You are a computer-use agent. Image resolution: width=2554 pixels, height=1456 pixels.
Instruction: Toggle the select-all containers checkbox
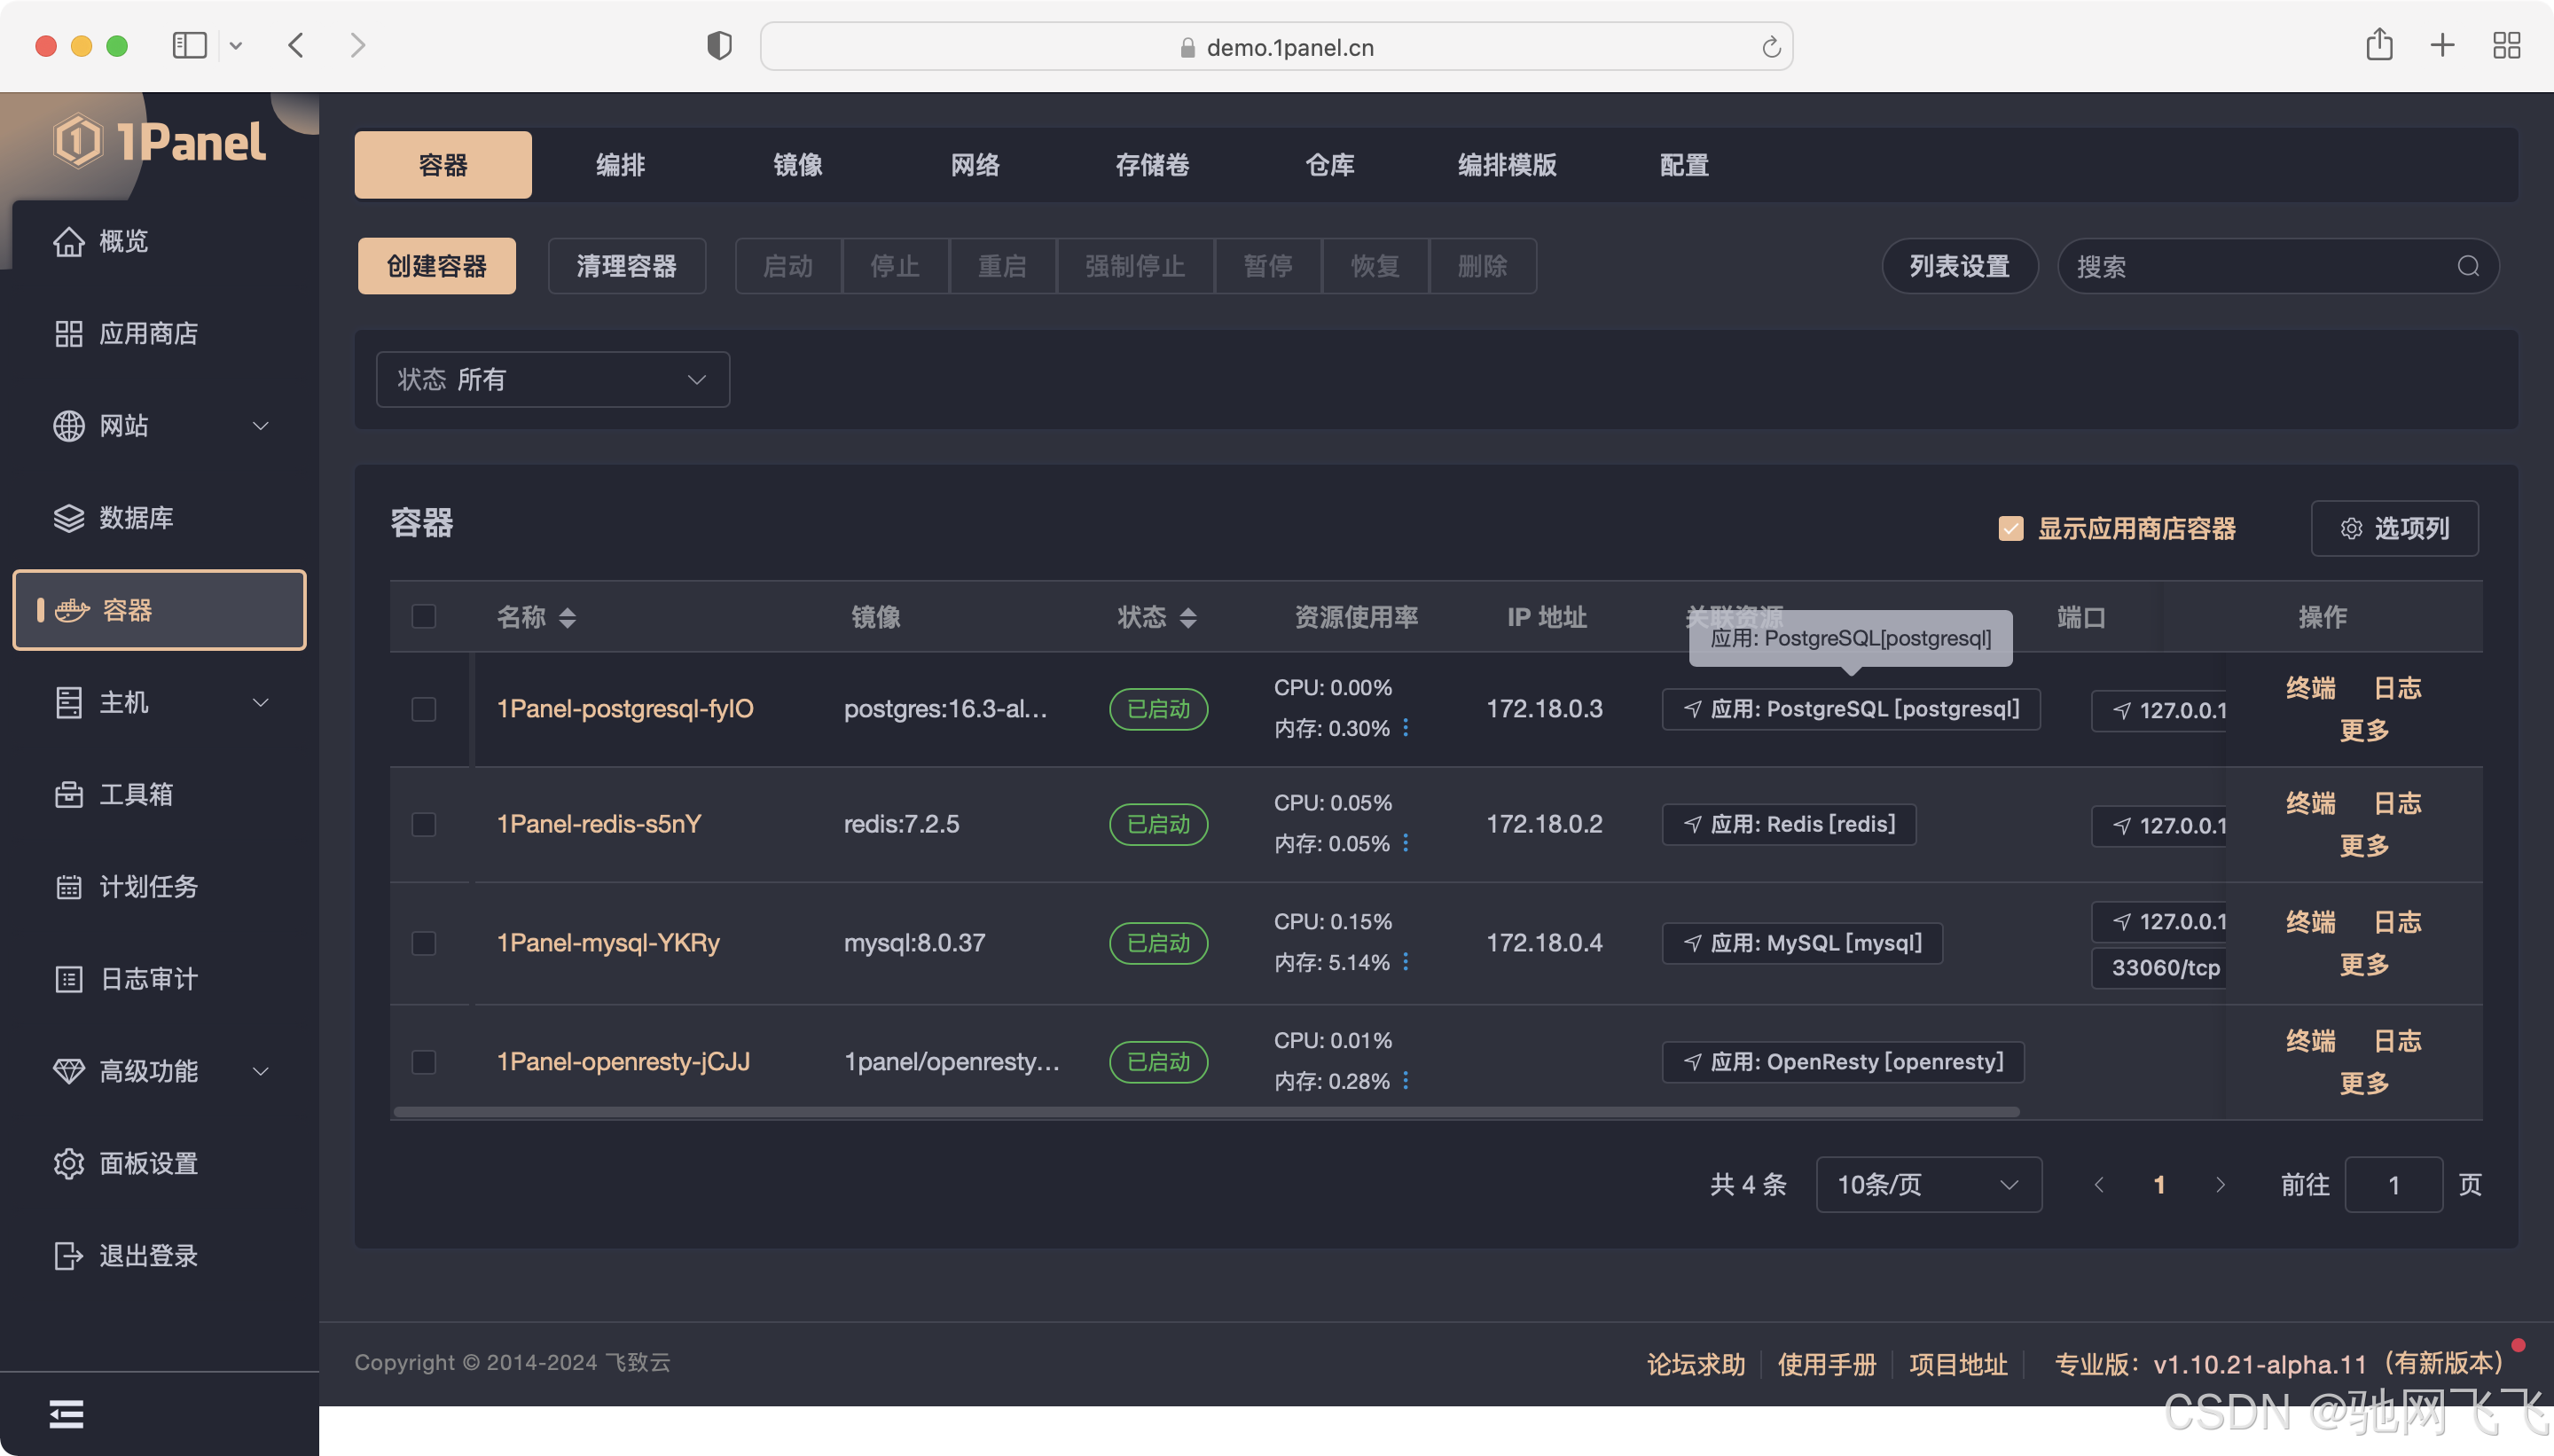[x=424, y=617]
